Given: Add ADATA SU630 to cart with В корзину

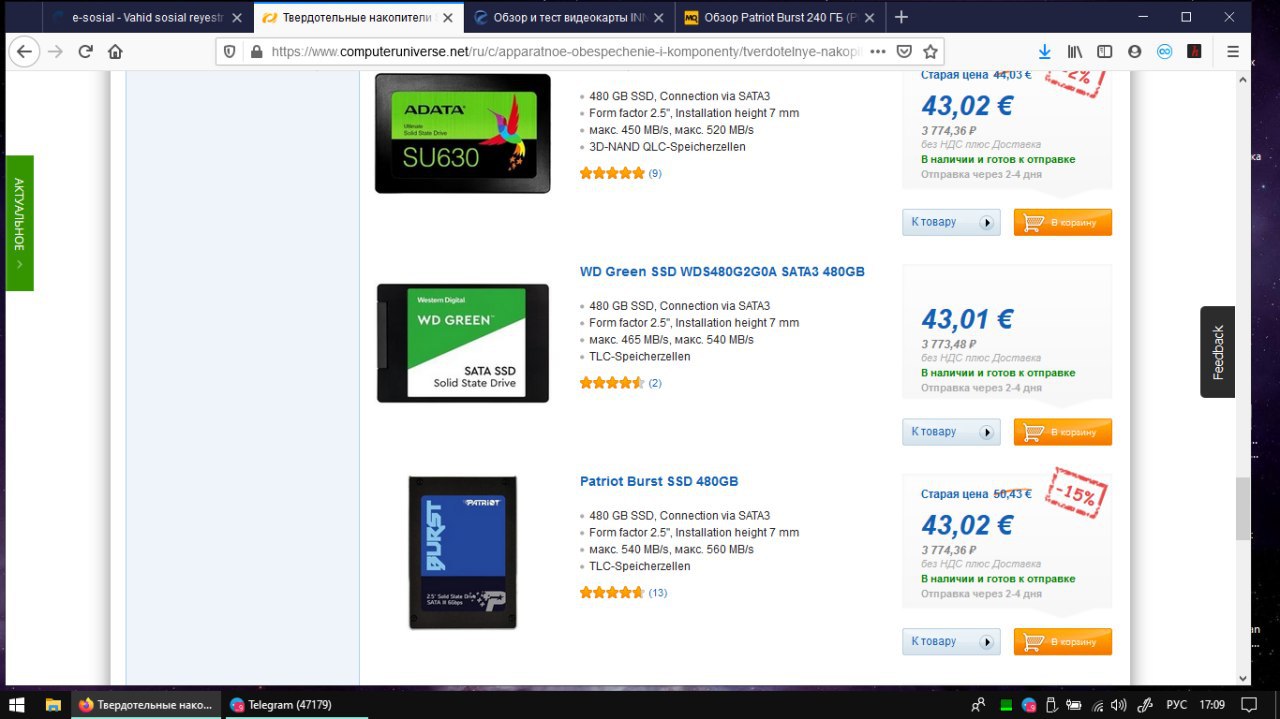Looking at the screenshot, I should pos(1063,222).
